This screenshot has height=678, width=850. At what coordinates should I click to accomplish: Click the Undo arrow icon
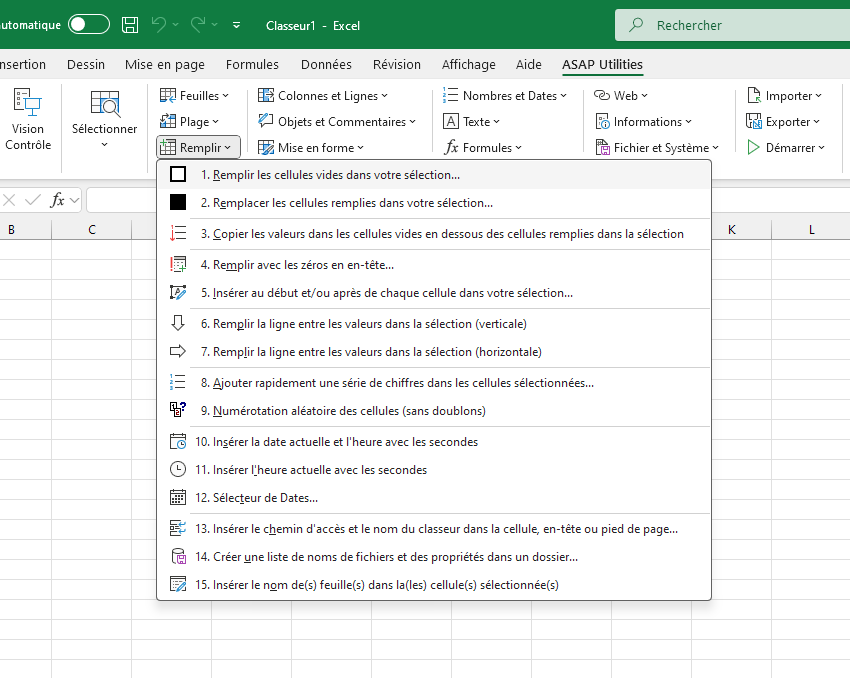coord(159,24)
